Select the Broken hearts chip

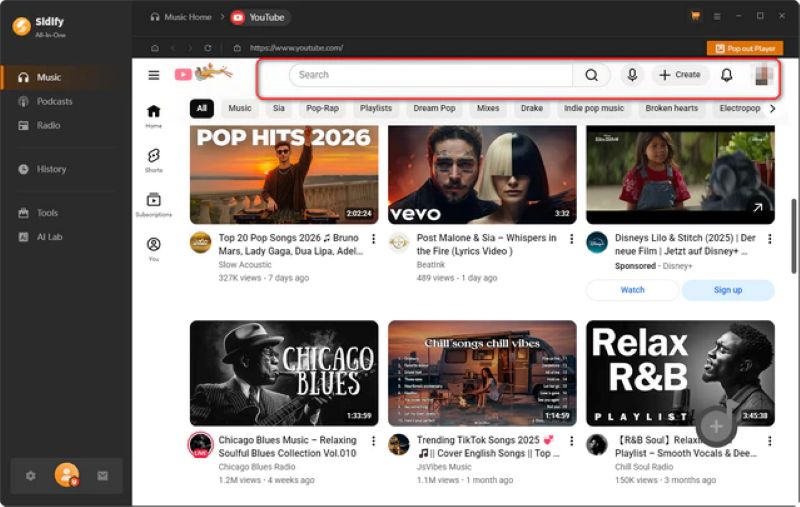pyautogui.click(x=671, y=108)
